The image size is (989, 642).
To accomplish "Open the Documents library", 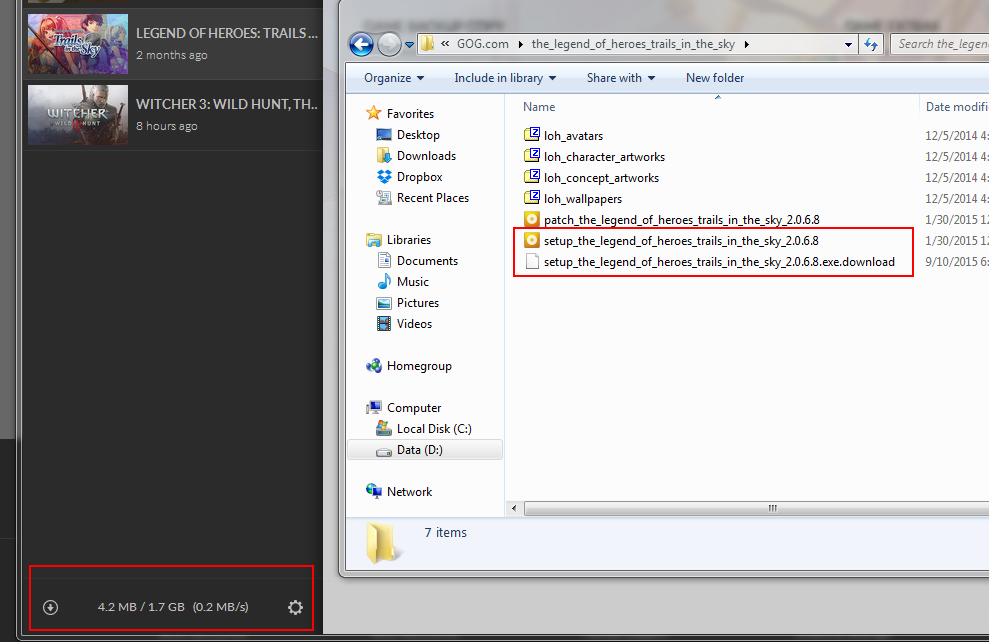I will pos(427,260).
